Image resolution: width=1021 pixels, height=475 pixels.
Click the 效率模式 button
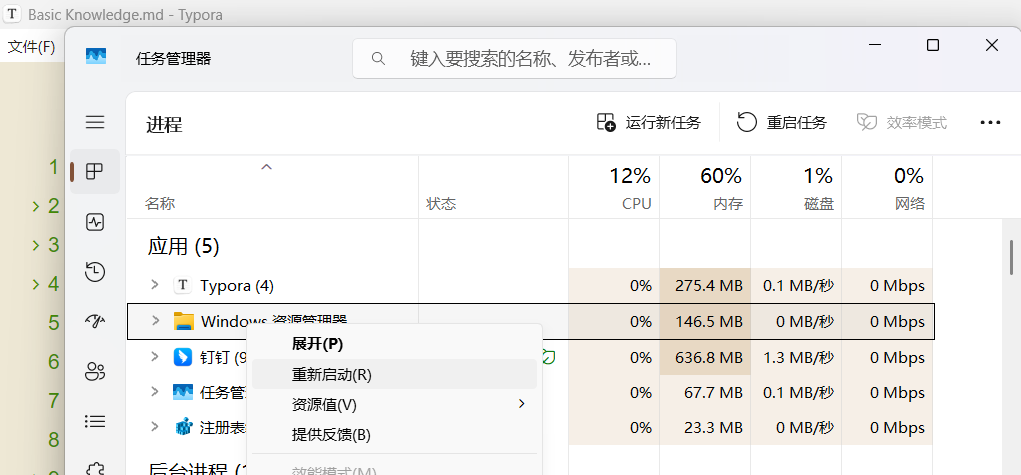901,122
